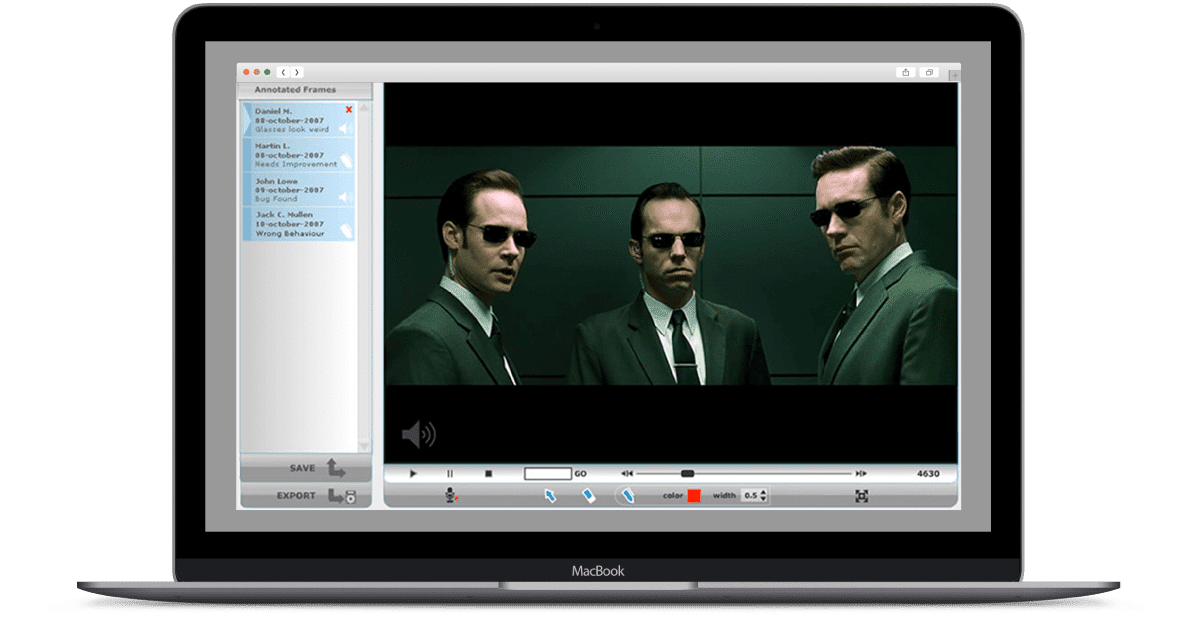This screenshot has width=1200, height=620.
Task: Click the EXPORT button
Action: 305,495
